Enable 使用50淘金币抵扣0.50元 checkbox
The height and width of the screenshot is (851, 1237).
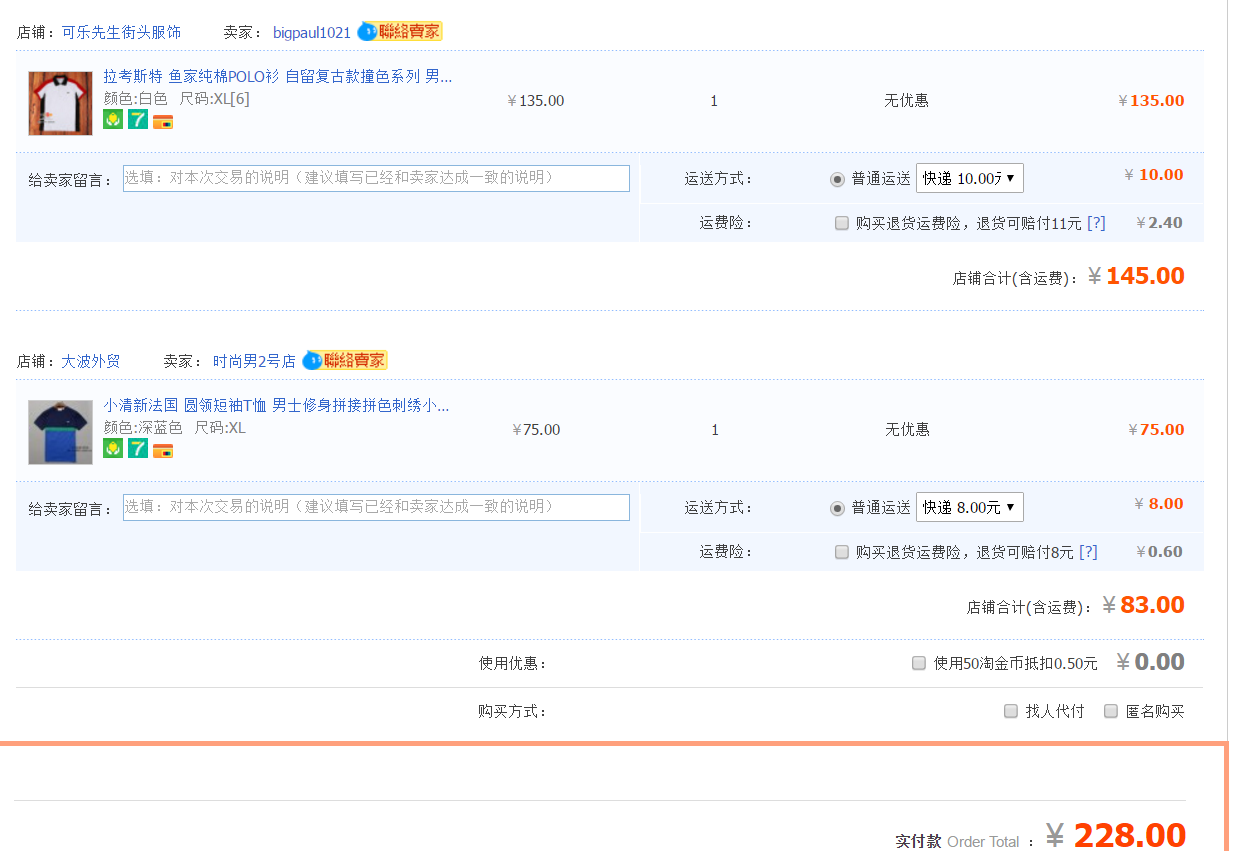pyautogui.click(x=919, y=663)
